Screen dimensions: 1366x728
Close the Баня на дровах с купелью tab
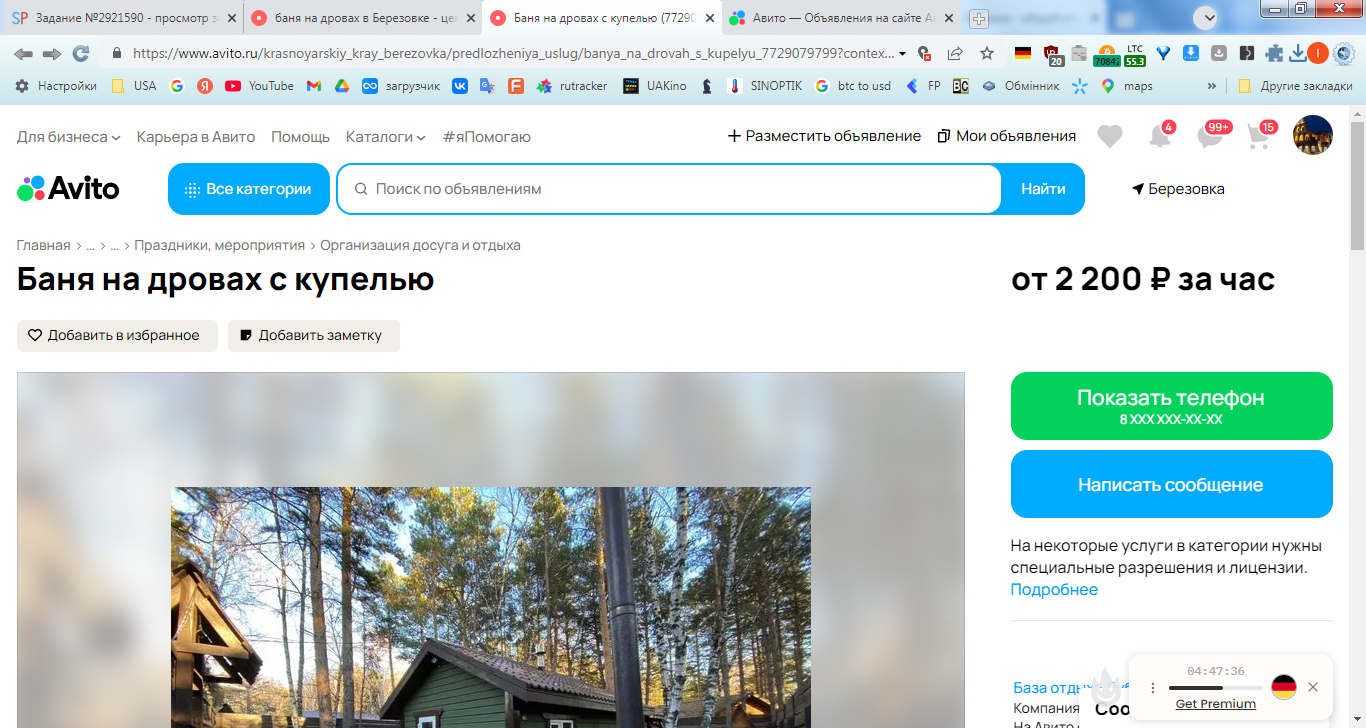pyautogui.click(x=710, y=18)
